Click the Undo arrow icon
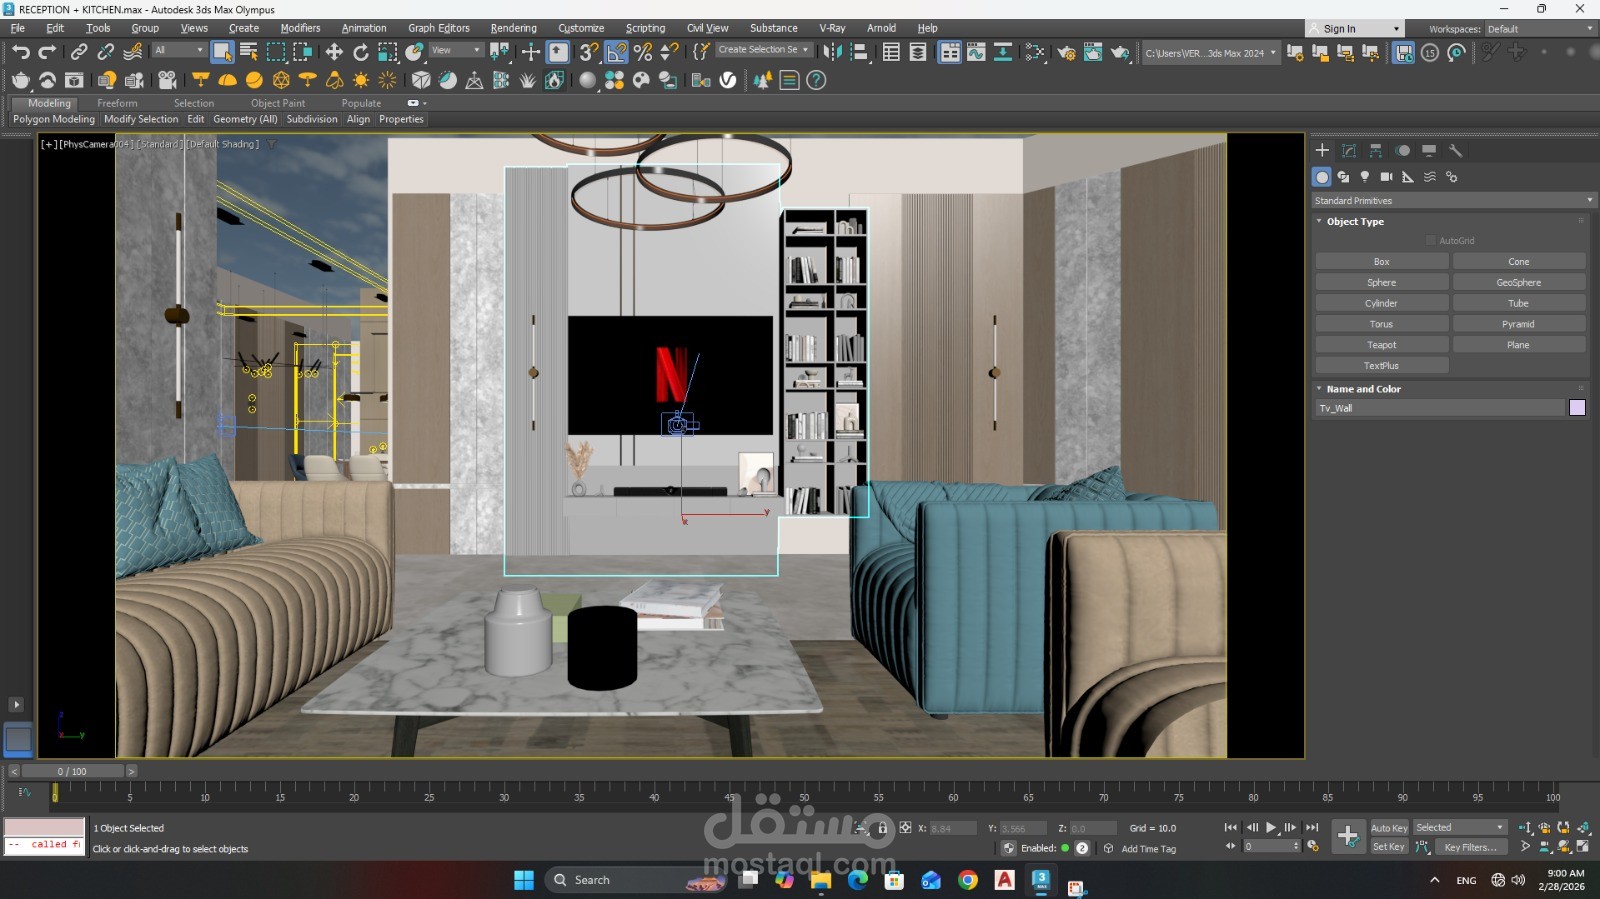Viewport: 1600px width, 899px height. [x=21, y=52]
